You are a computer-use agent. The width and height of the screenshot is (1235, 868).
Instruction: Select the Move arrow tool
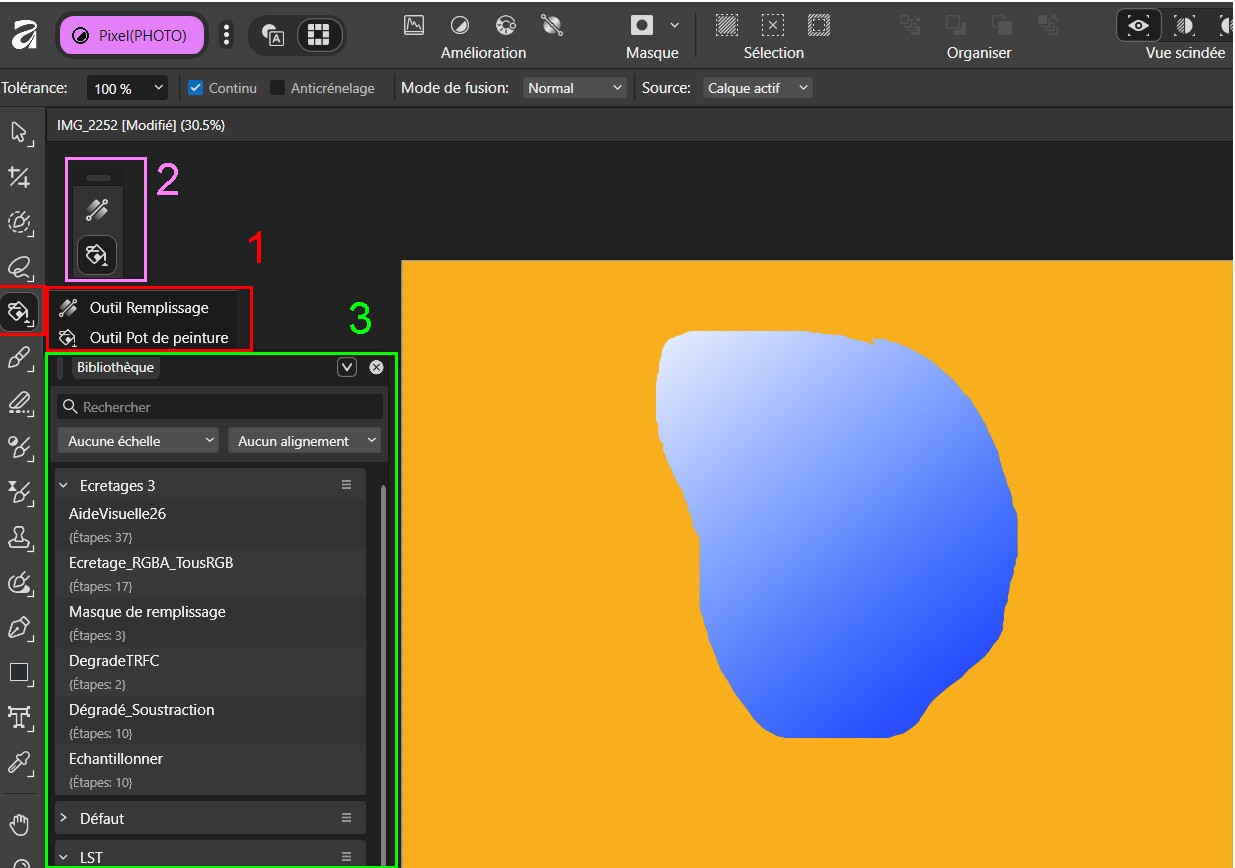20,132
